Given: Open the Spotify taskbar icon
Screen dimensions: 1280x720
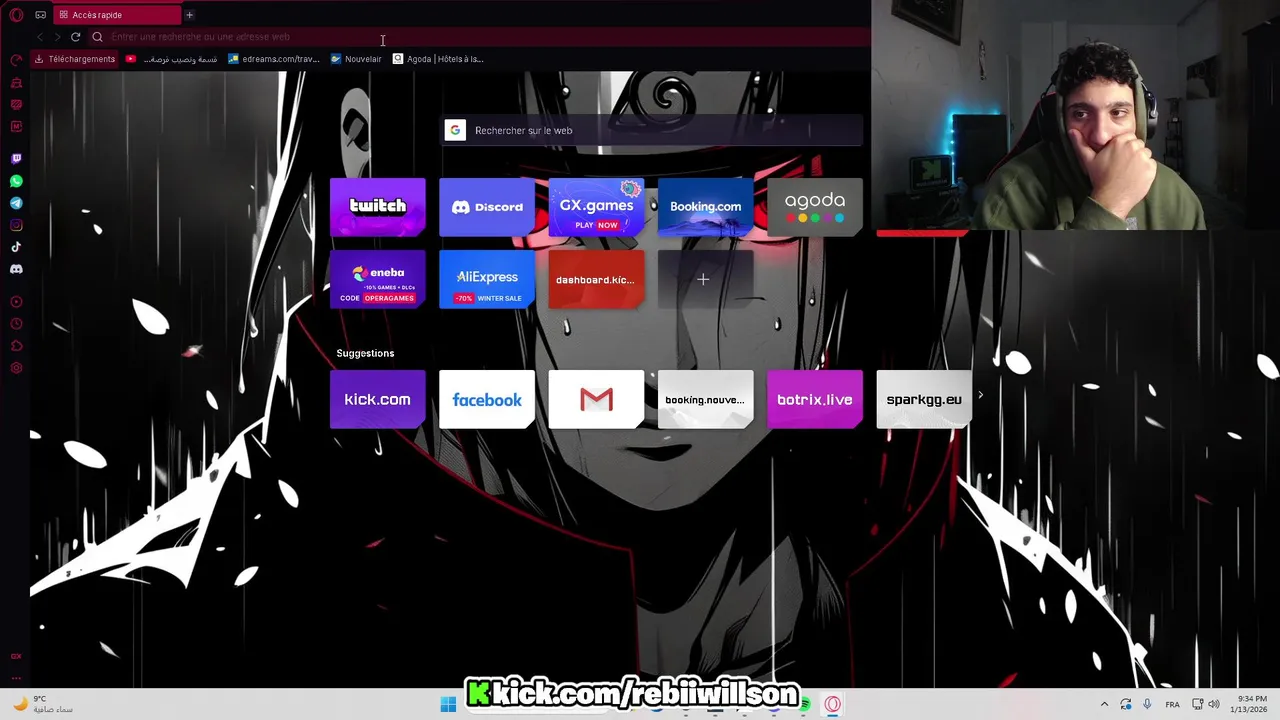Looking at the screenshot, I should (x=805, y=705).
